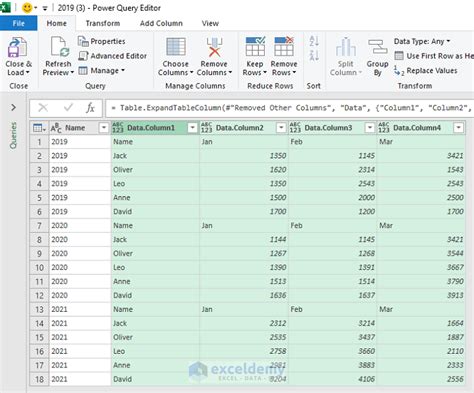
Task: Switch to the View tab
Action: pyautogui.click(x=210, y=23)
